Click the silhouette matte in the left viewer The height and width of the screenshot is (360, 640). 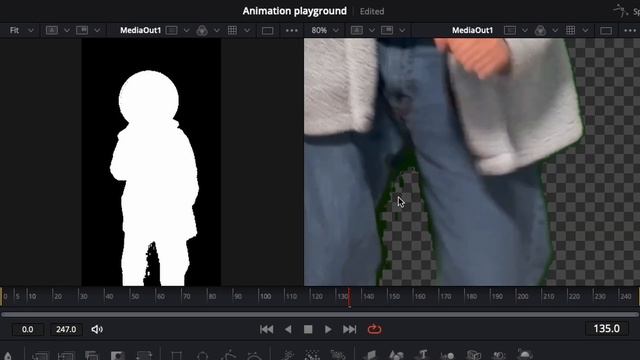coord(154,178)
